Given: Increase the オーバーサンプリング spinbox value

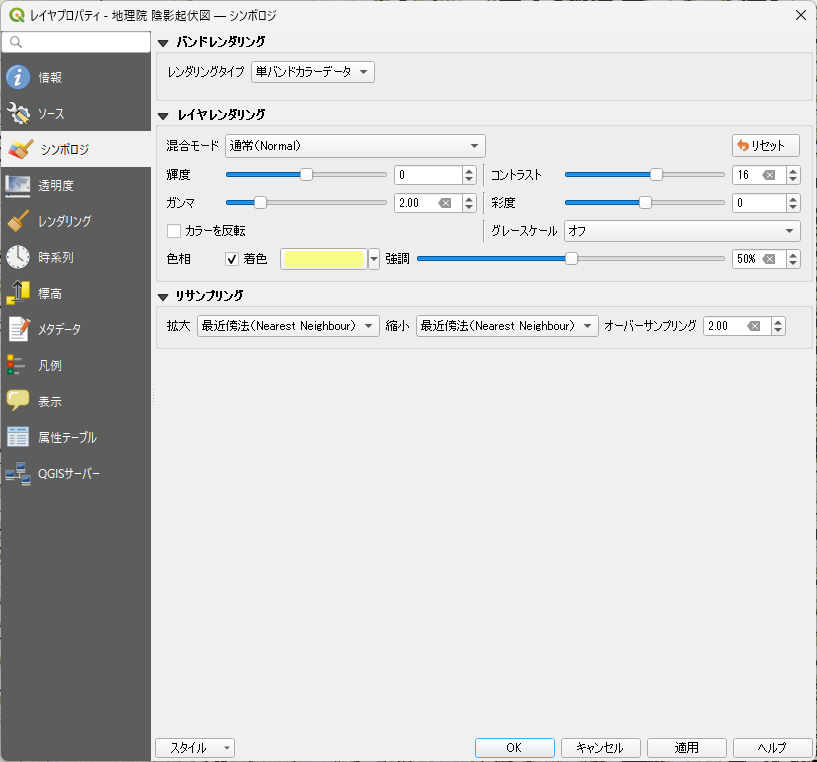Looking at the screenshot, I should tap(778, 322).
